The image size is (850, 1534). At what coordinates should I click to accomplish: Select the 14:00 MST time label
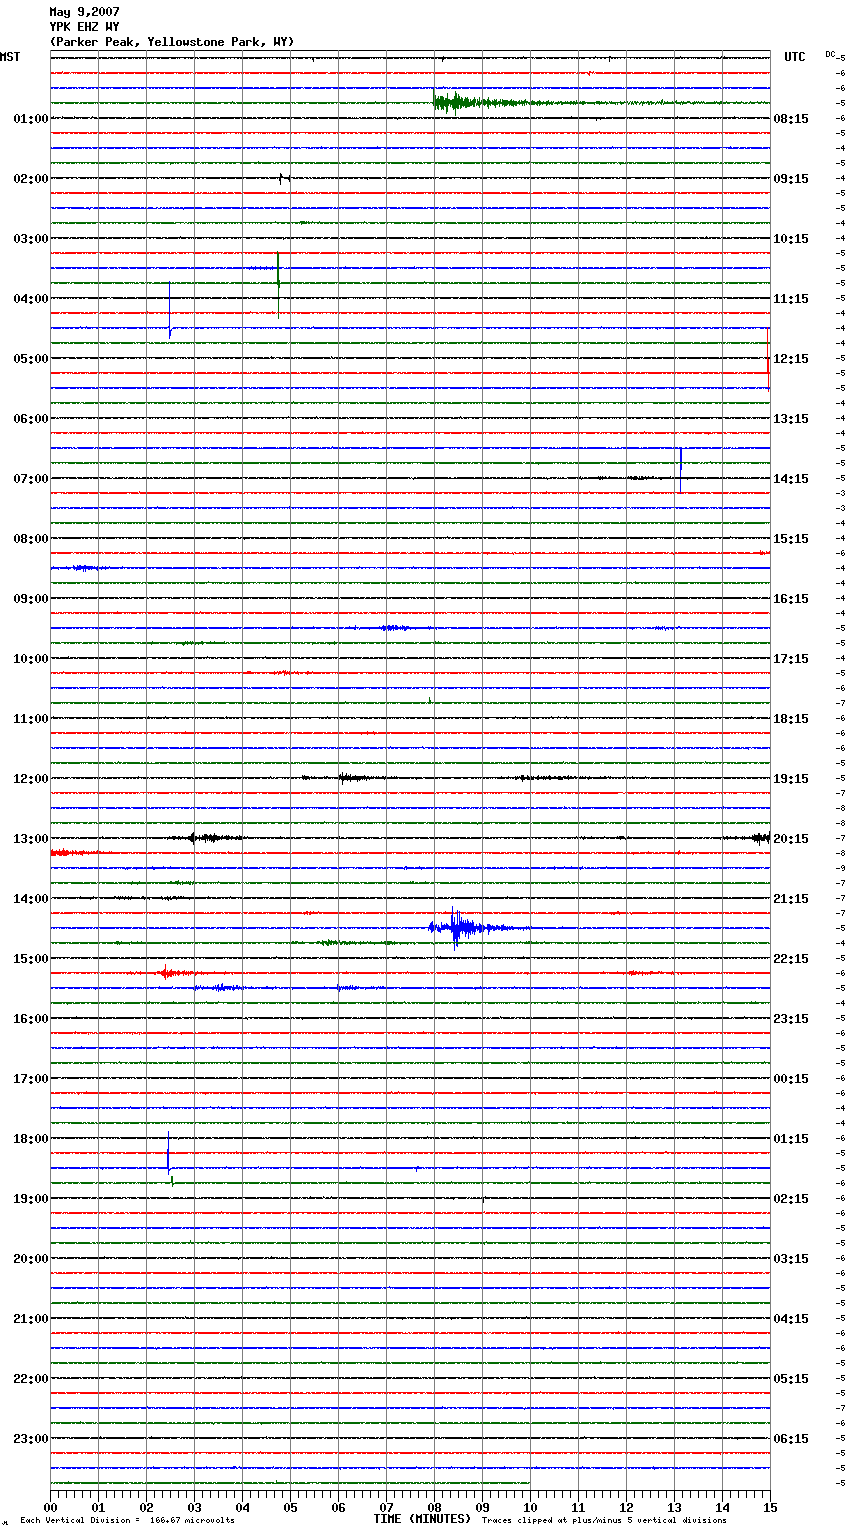click(x=31, y=899)
